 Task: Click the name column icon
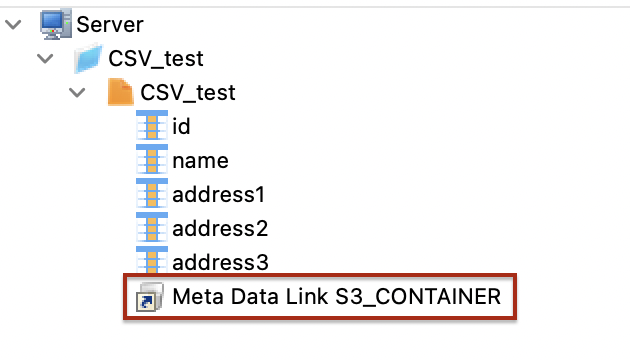(152, 160)
